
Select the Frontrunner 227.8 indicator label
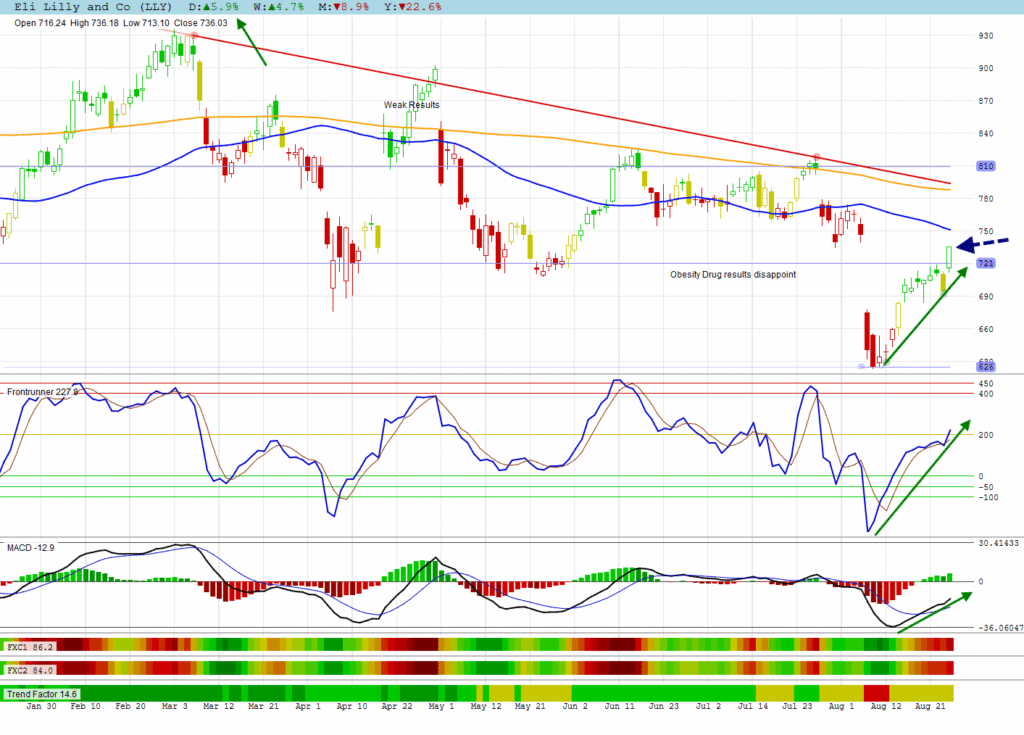click(42, 392)
